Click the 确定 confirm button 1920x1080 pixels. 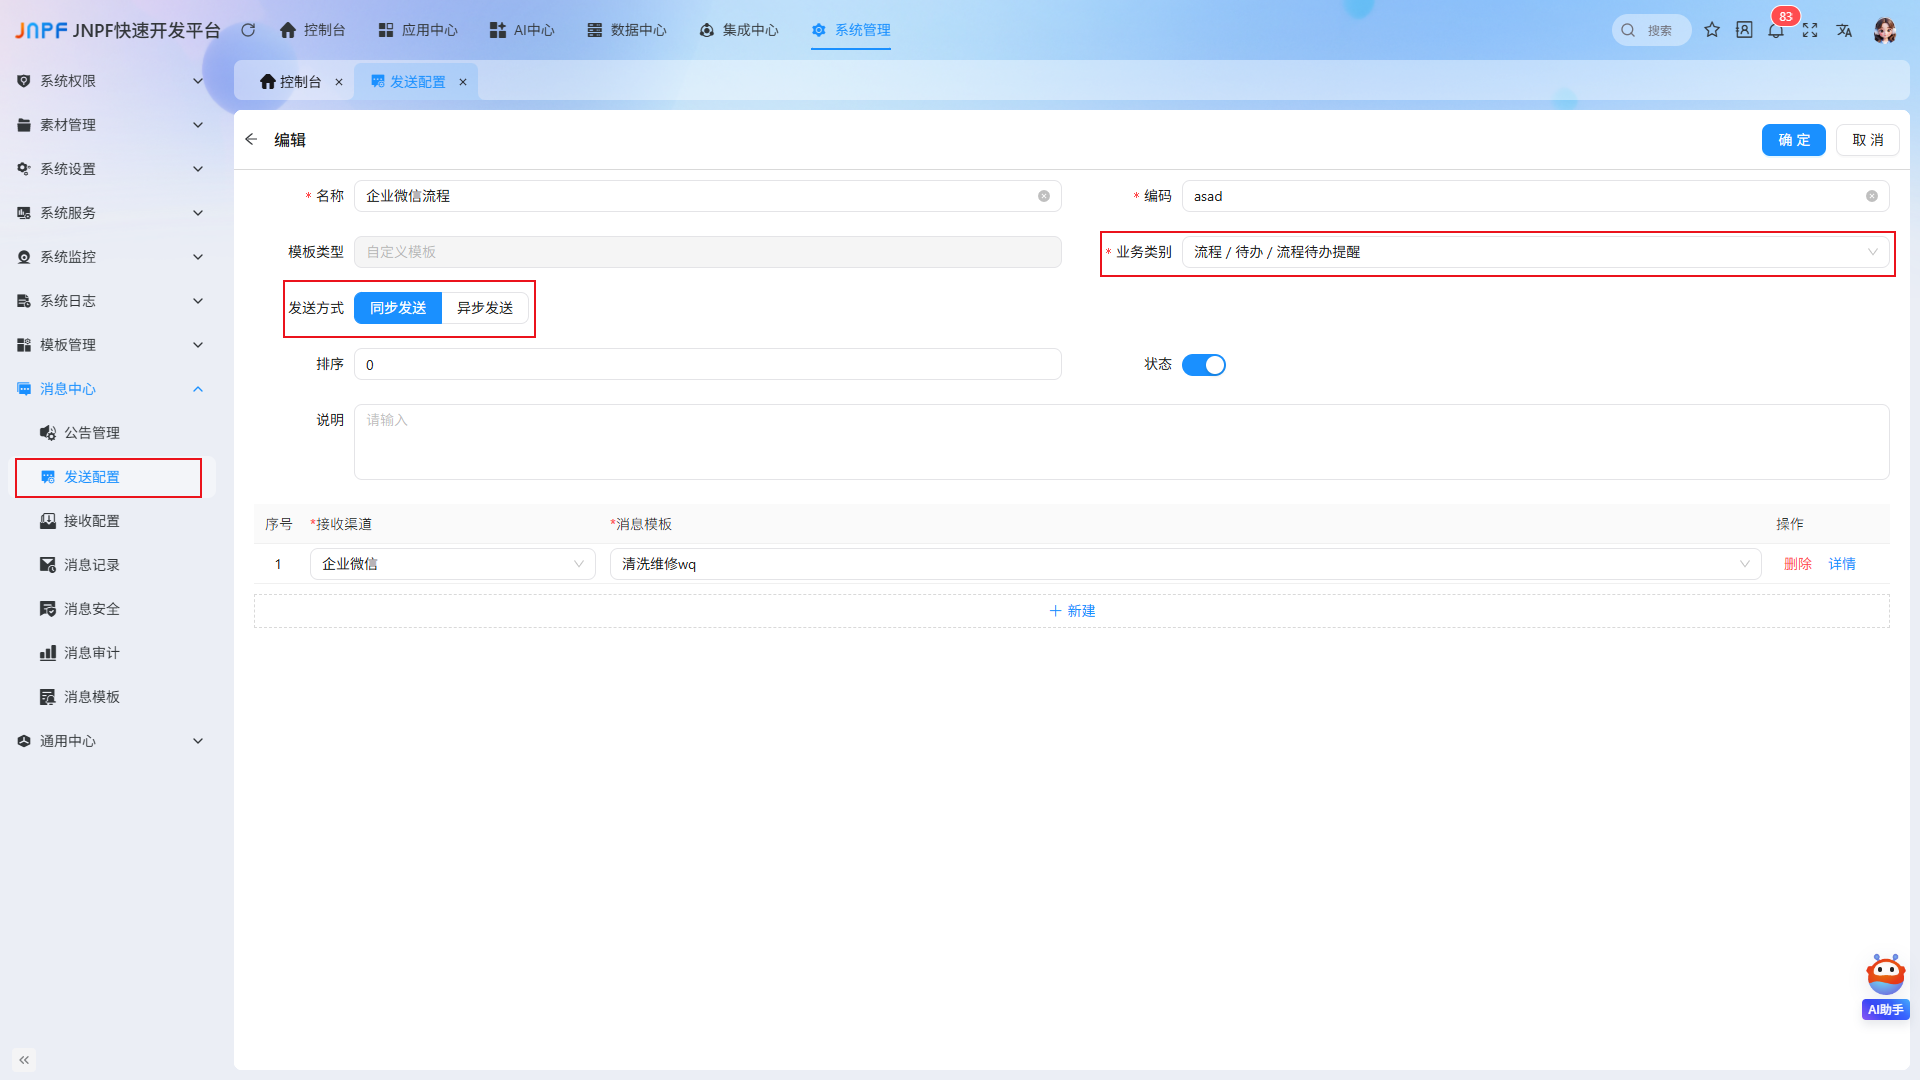click(1794, 140)
